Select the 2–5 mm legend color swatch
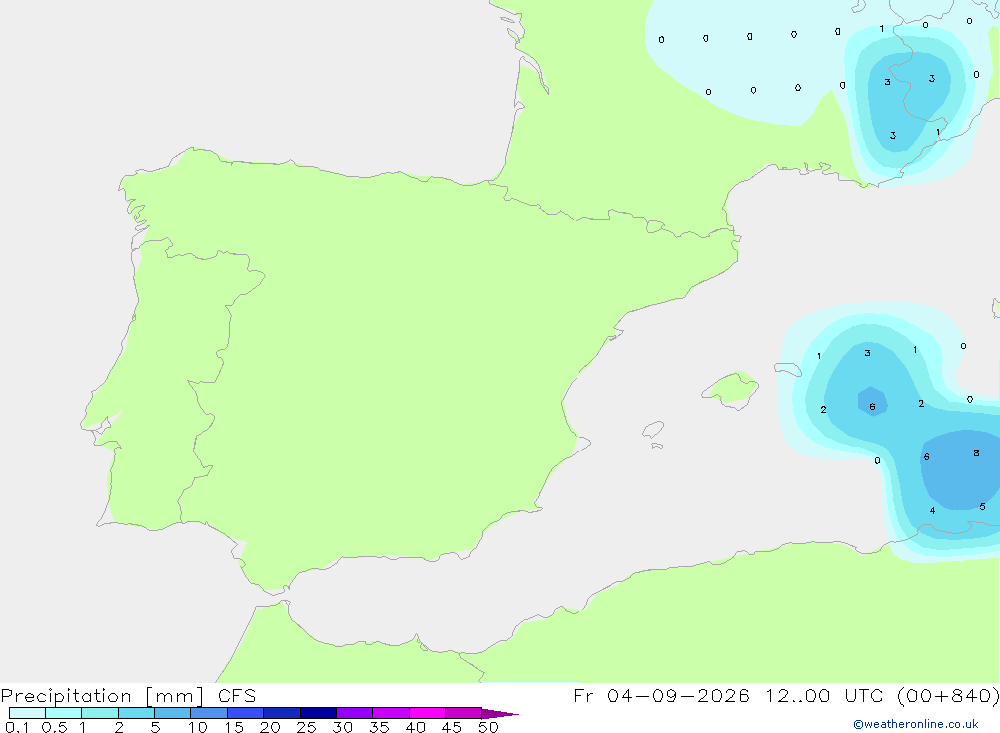 [136, 713]
